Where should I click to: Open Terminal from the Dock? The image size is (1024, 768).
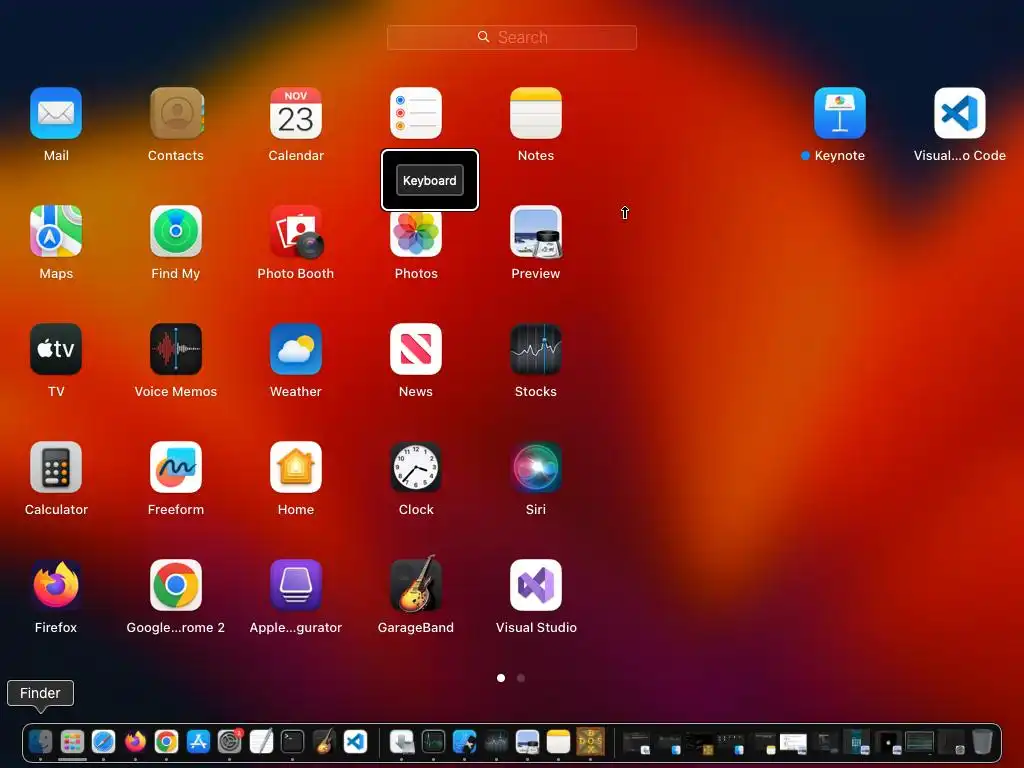coord(293,742)
